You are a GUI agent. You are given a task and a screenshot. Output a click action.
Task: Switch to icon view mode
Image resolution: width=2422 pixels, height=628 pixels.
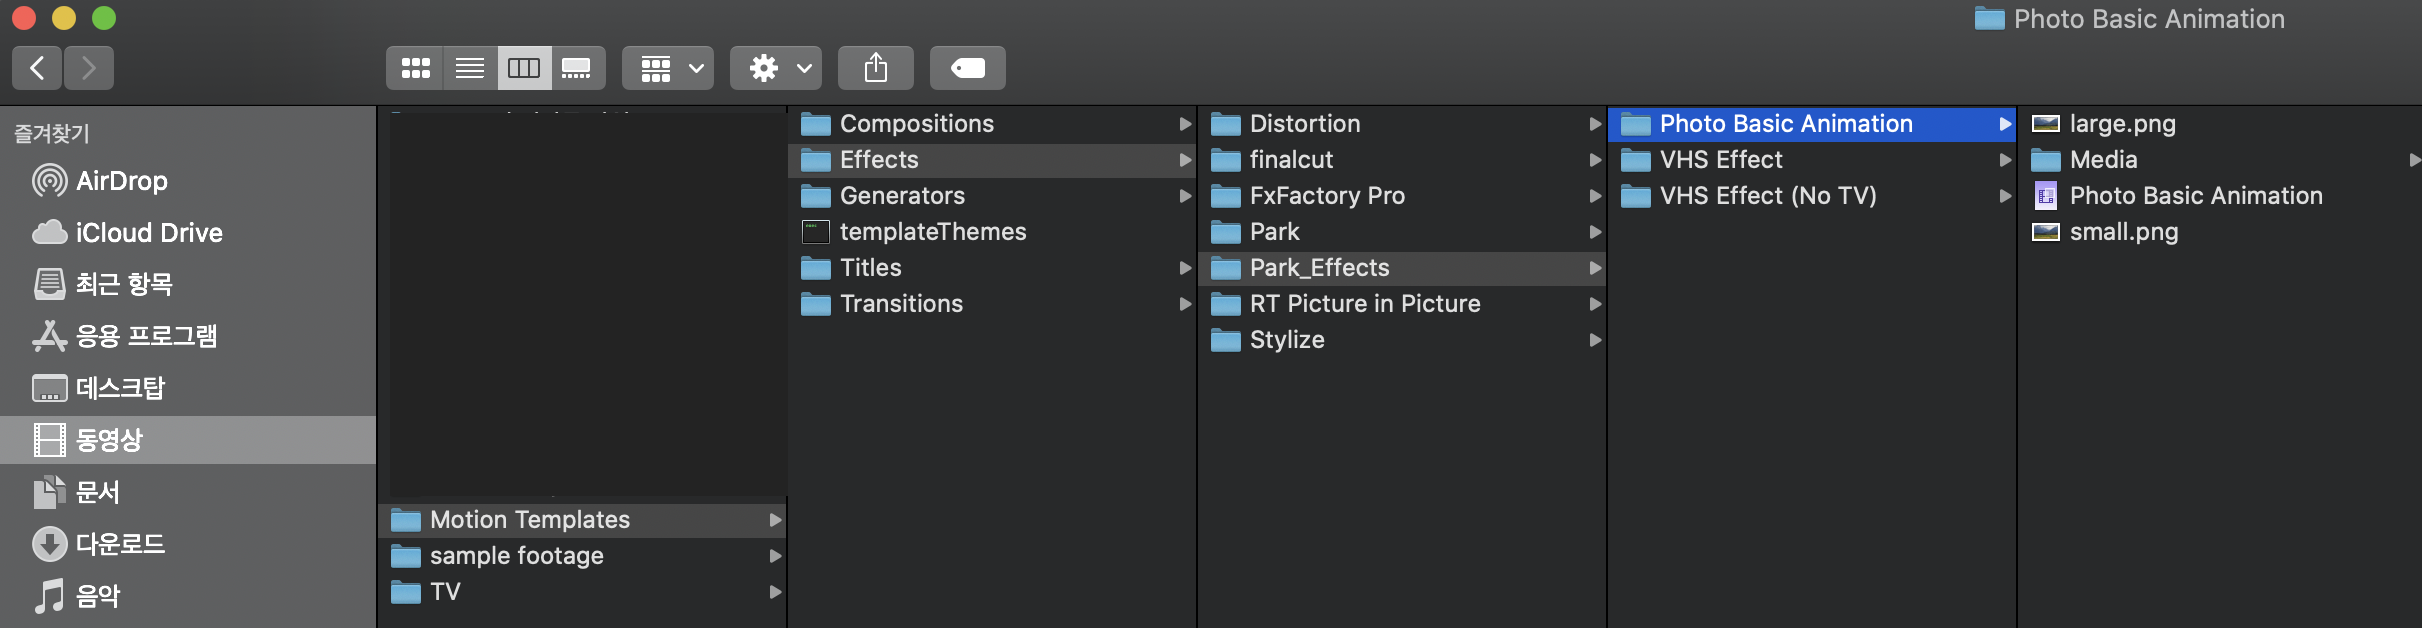pos(415,68)
